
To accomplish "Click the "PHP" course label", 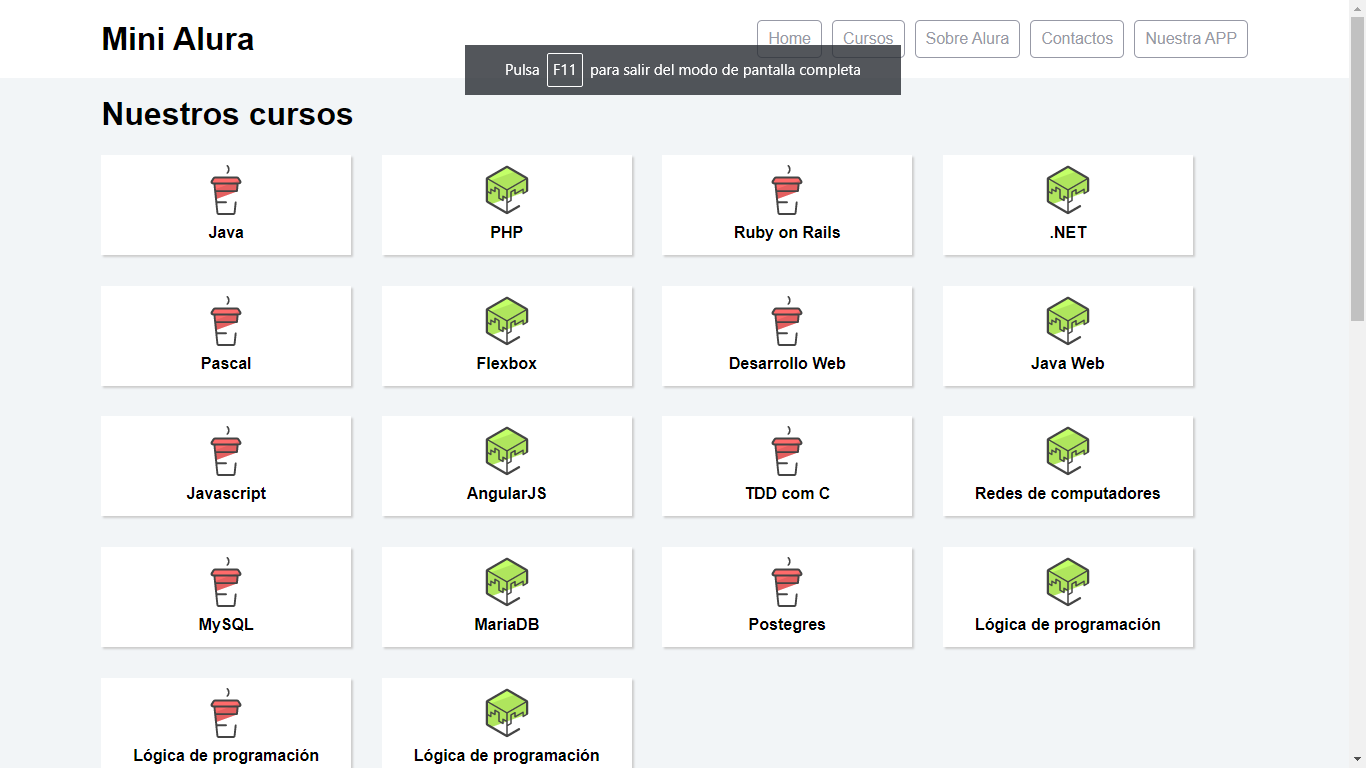I will pyautogui.click(x=507, y=232).
